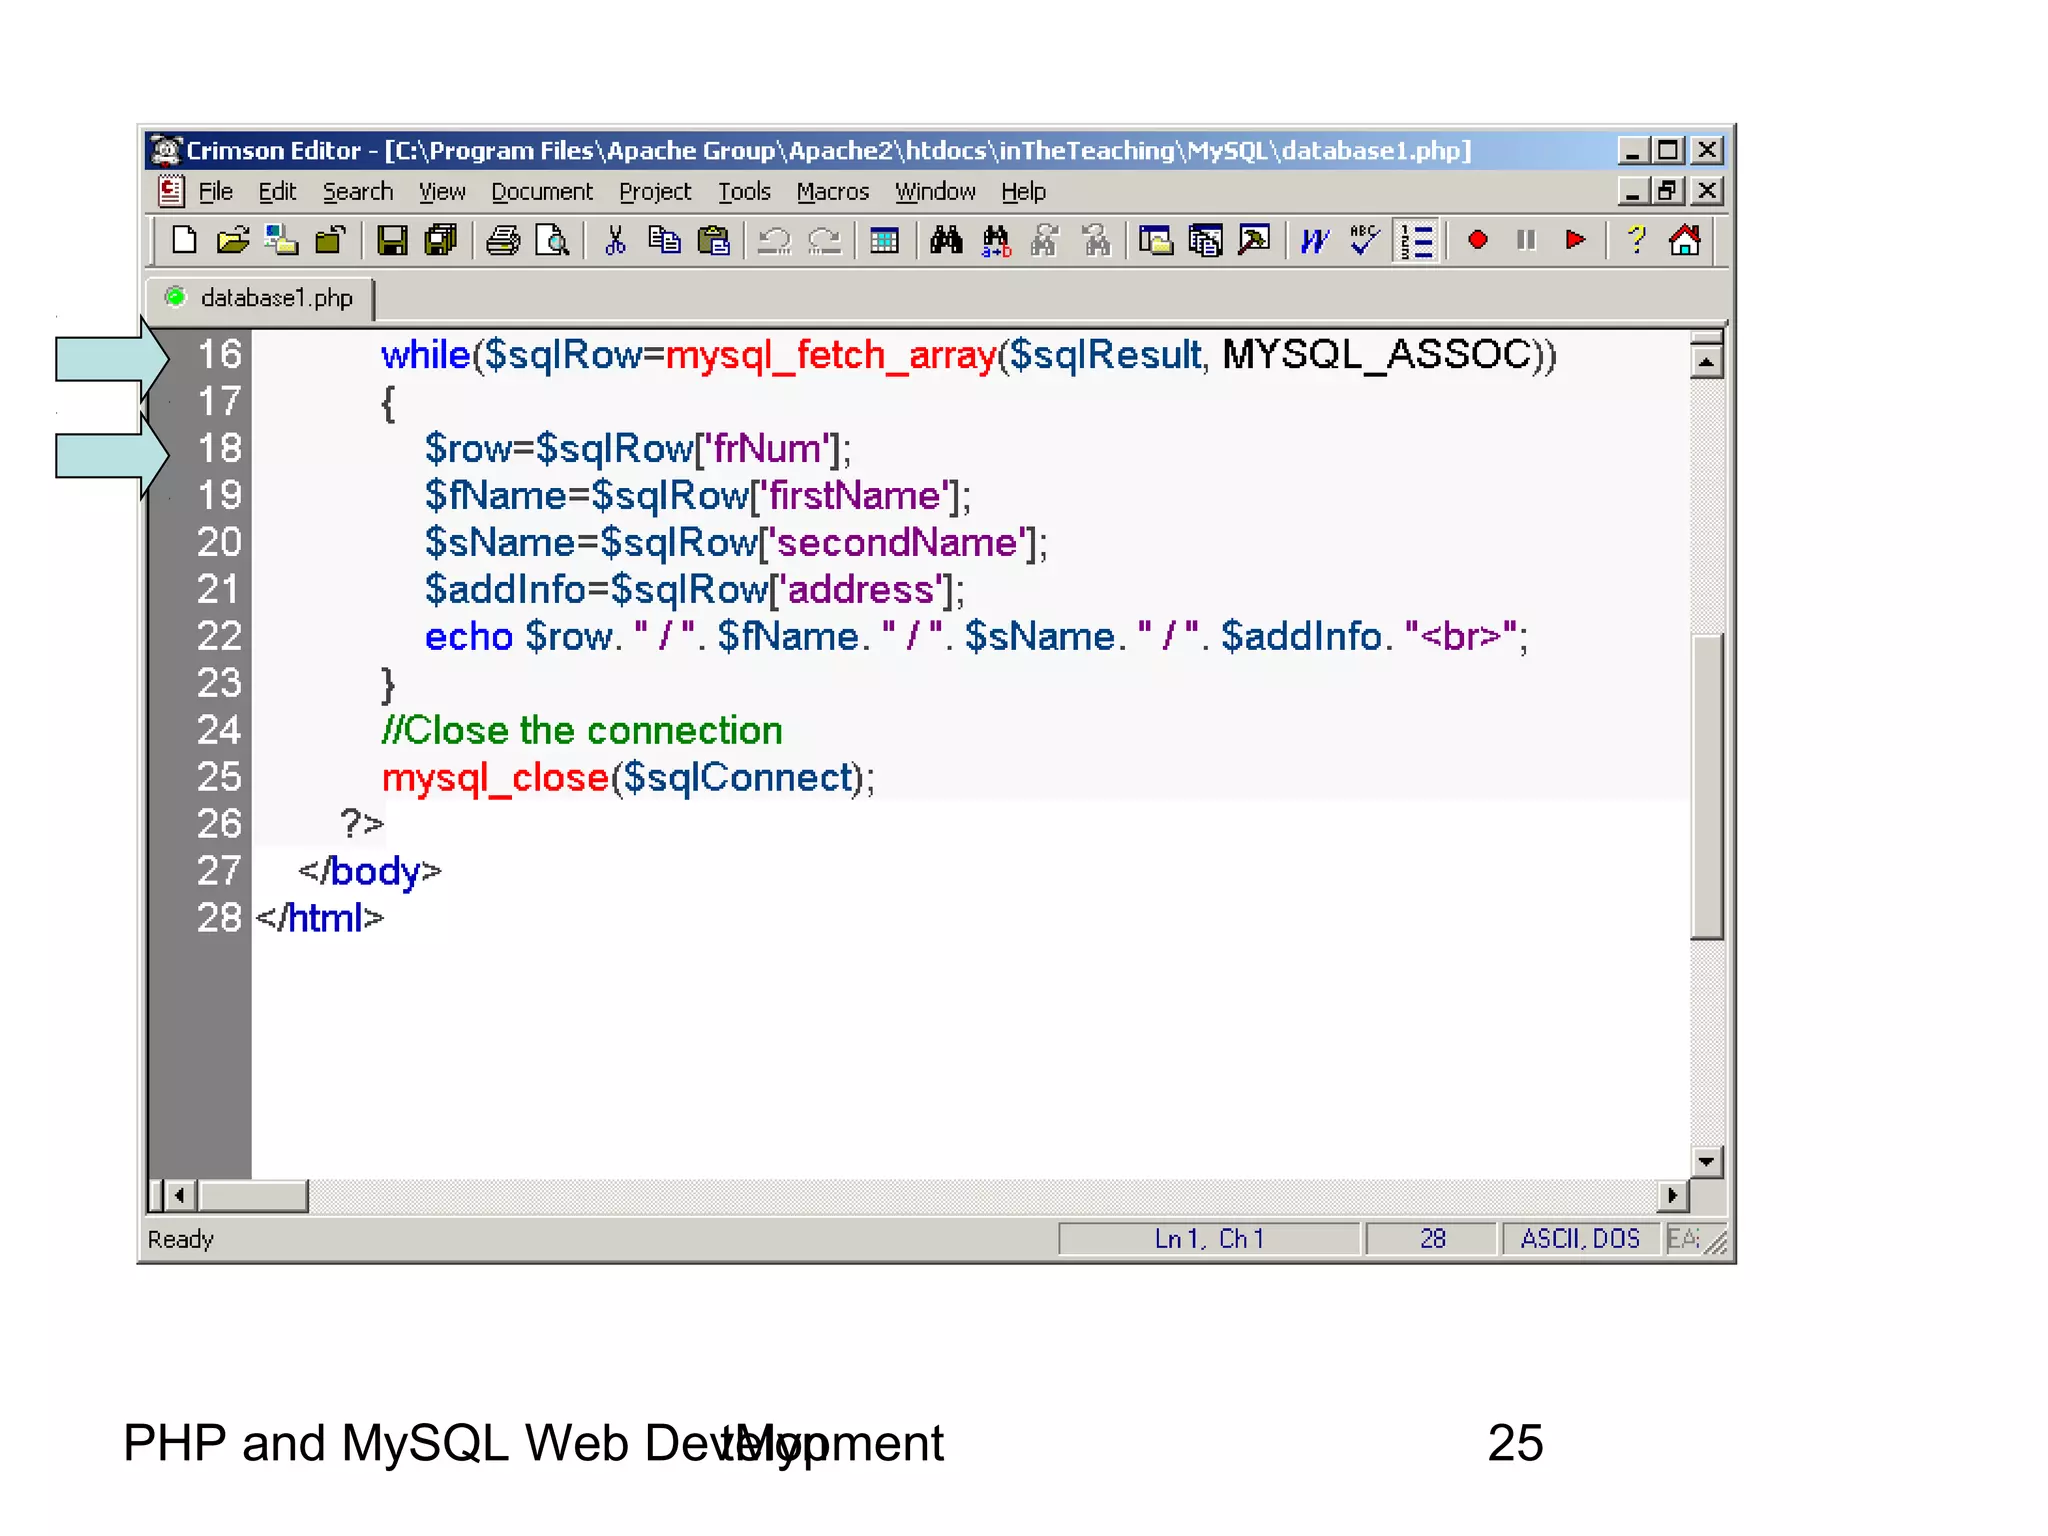The image size is (2048, 1536).
Task: Click horizontal scrollbar right arrow
Action: point(1672,1195)
